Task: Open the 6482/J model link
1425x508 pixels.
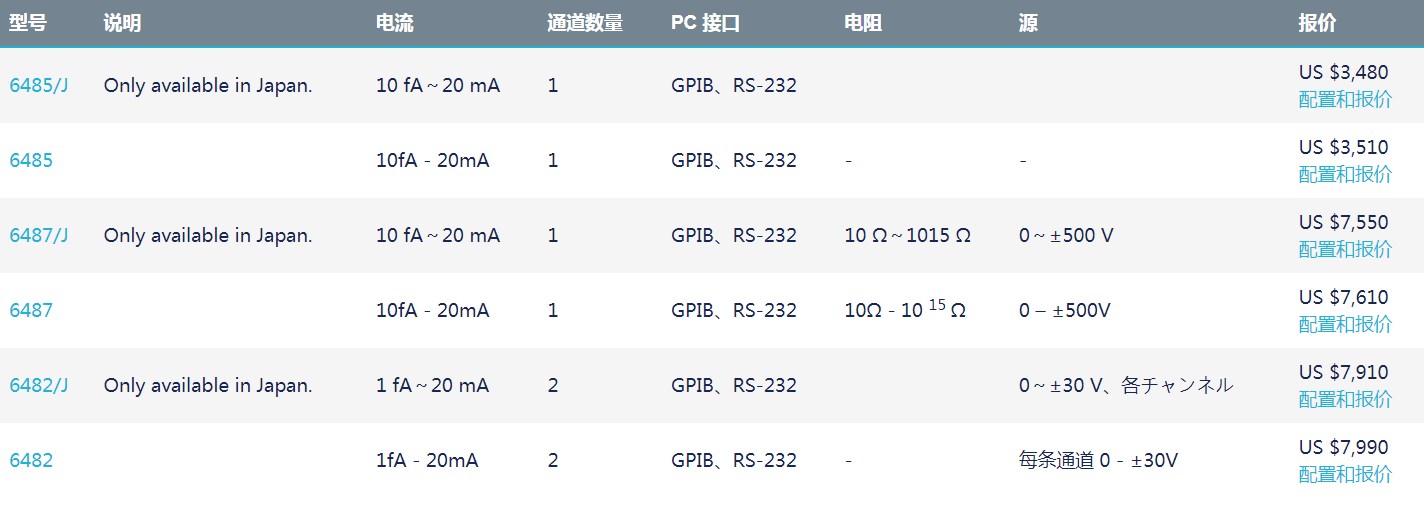Action: point(39,386)
